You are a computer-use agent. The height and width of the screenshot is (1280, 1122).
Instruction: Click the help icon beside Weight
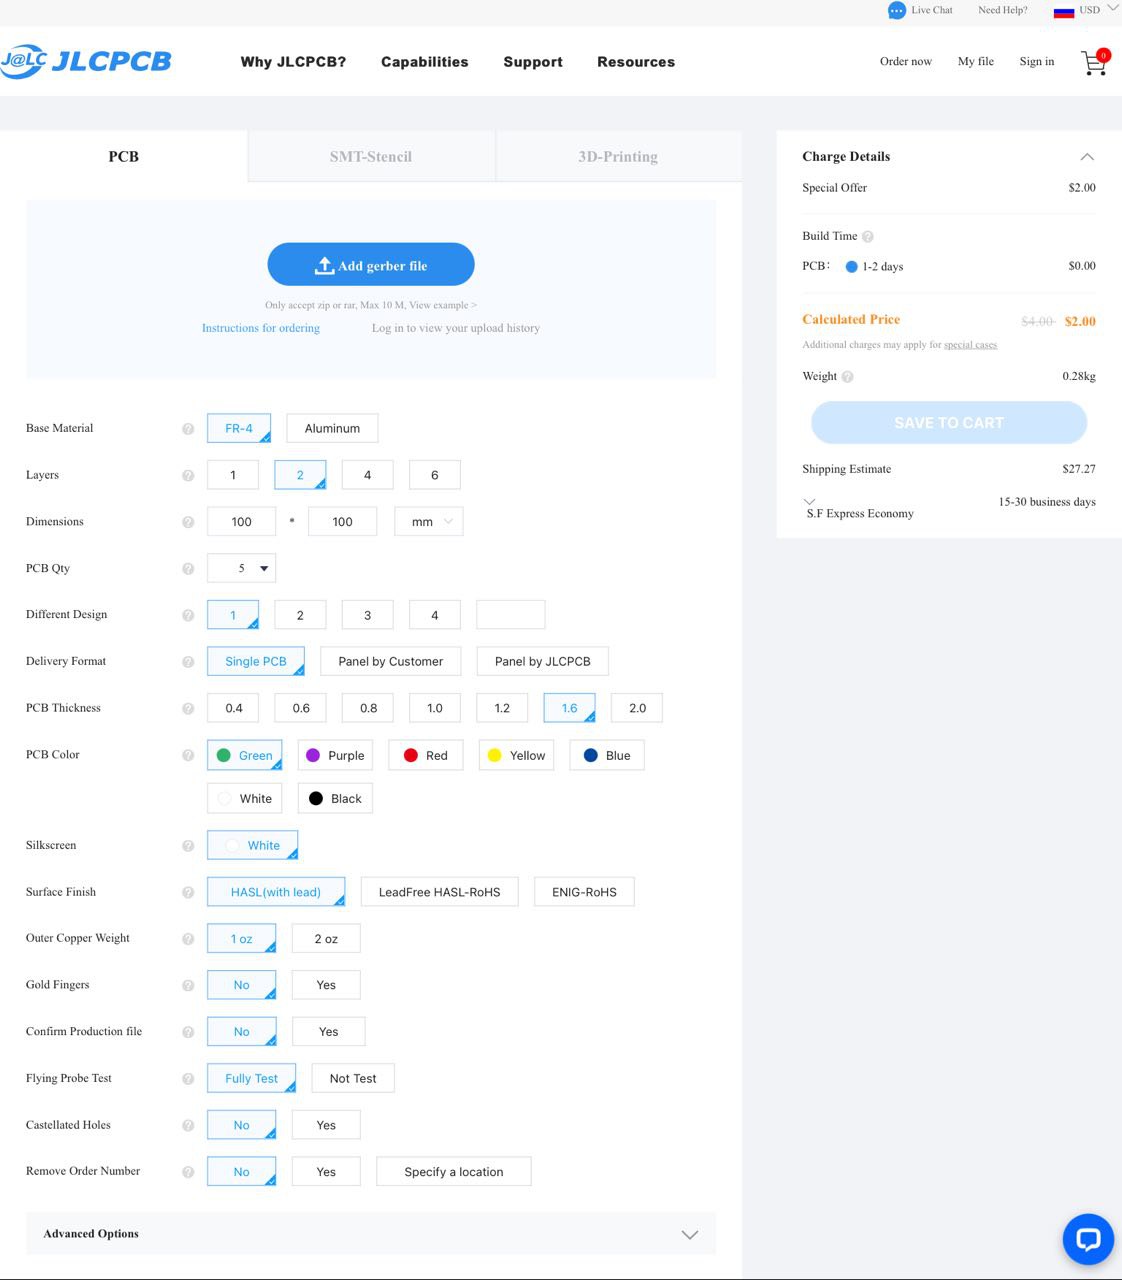tap(848, 377)
